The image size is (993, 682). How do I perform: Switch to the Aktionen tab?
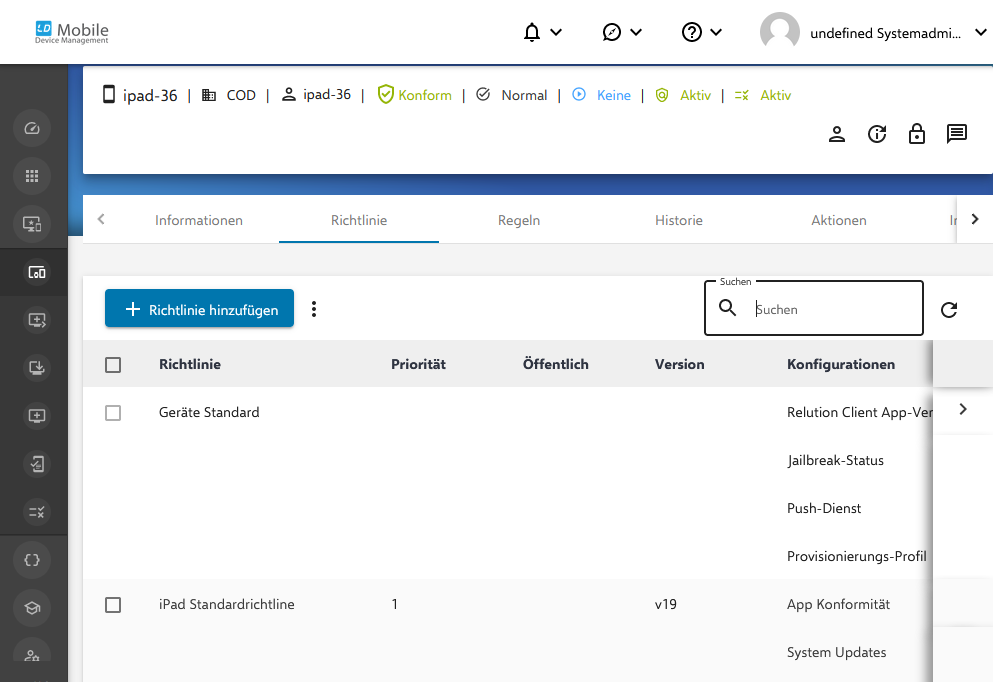point(838,220)
